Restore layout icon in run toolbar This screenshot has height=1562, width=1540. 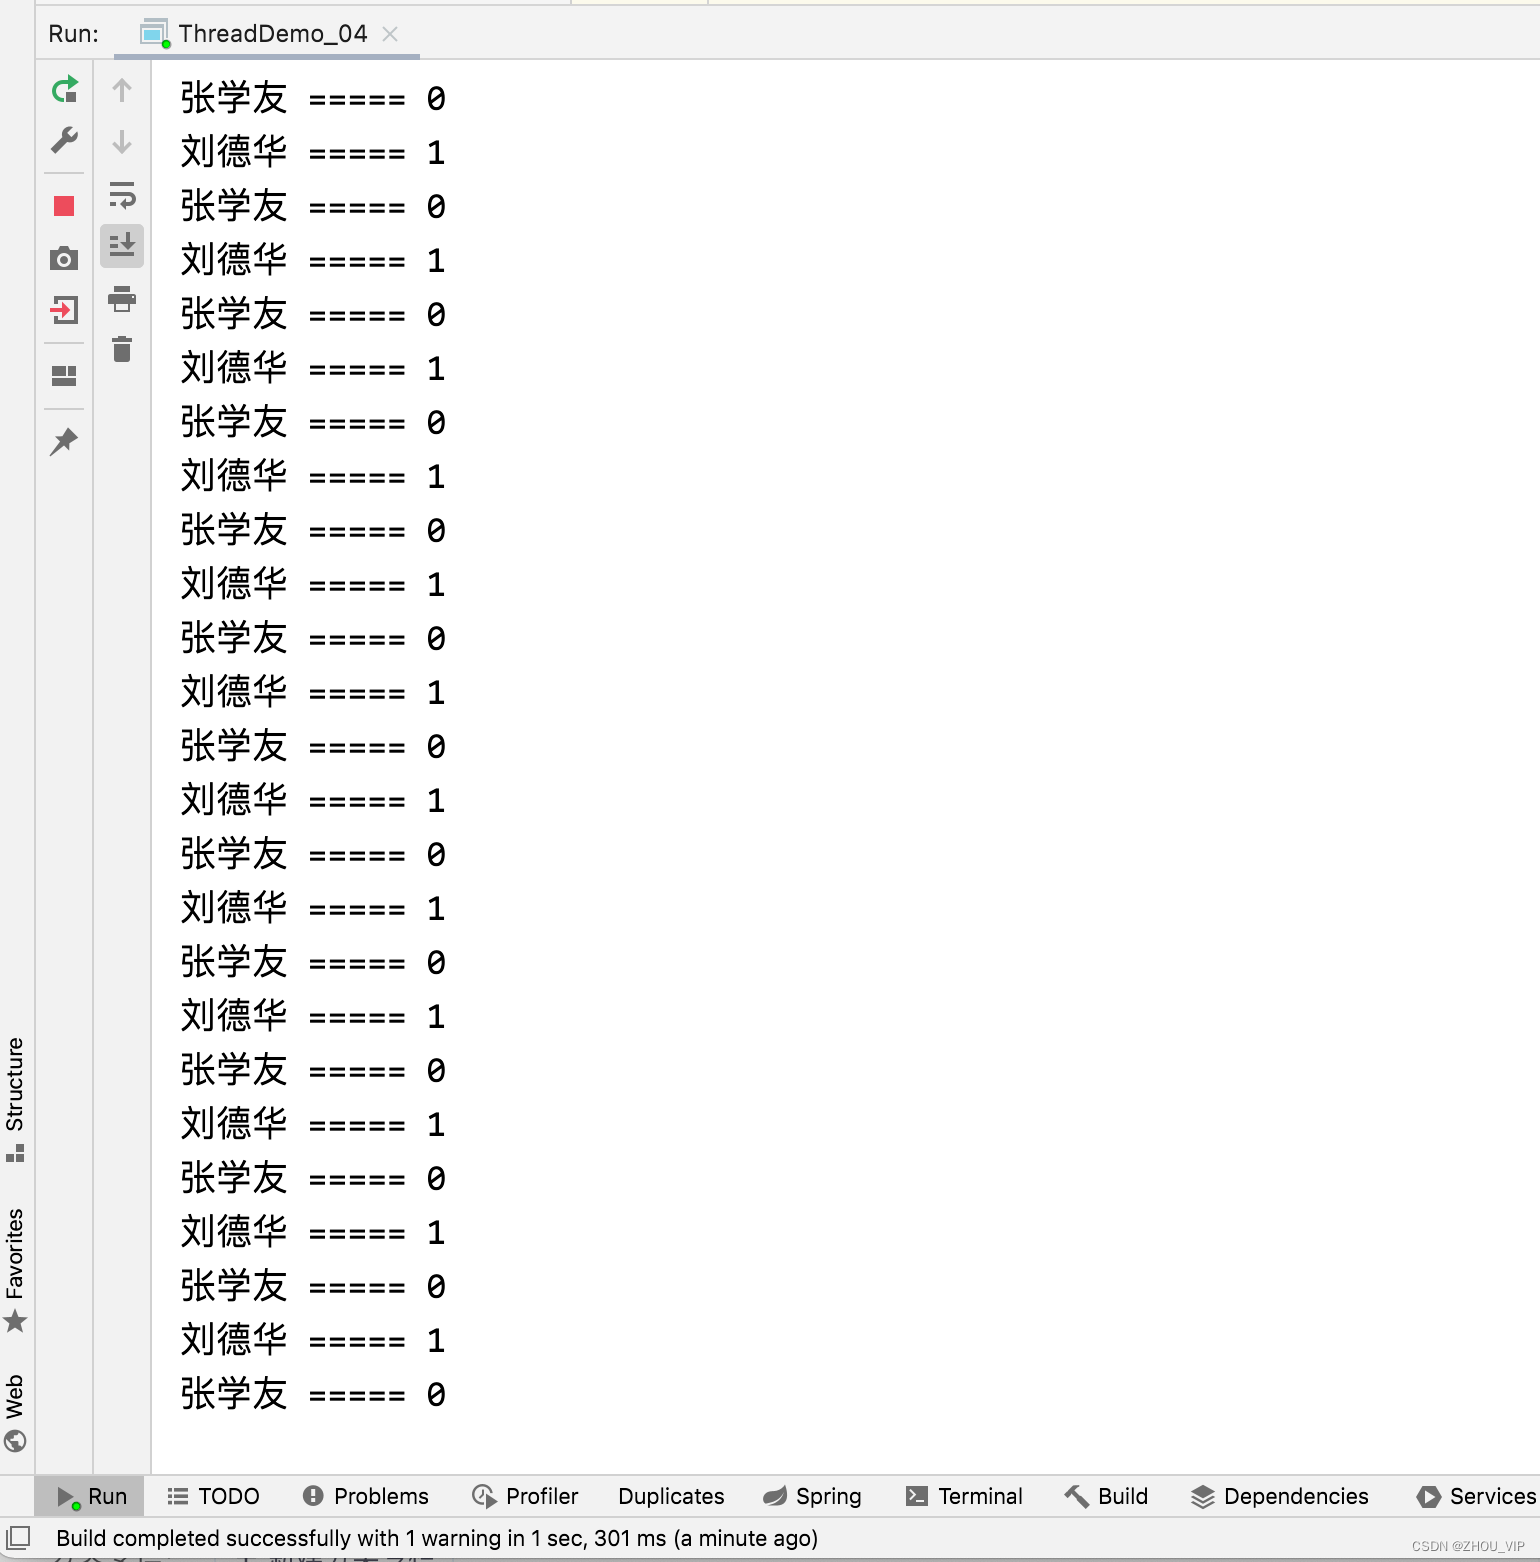(64, 376)
